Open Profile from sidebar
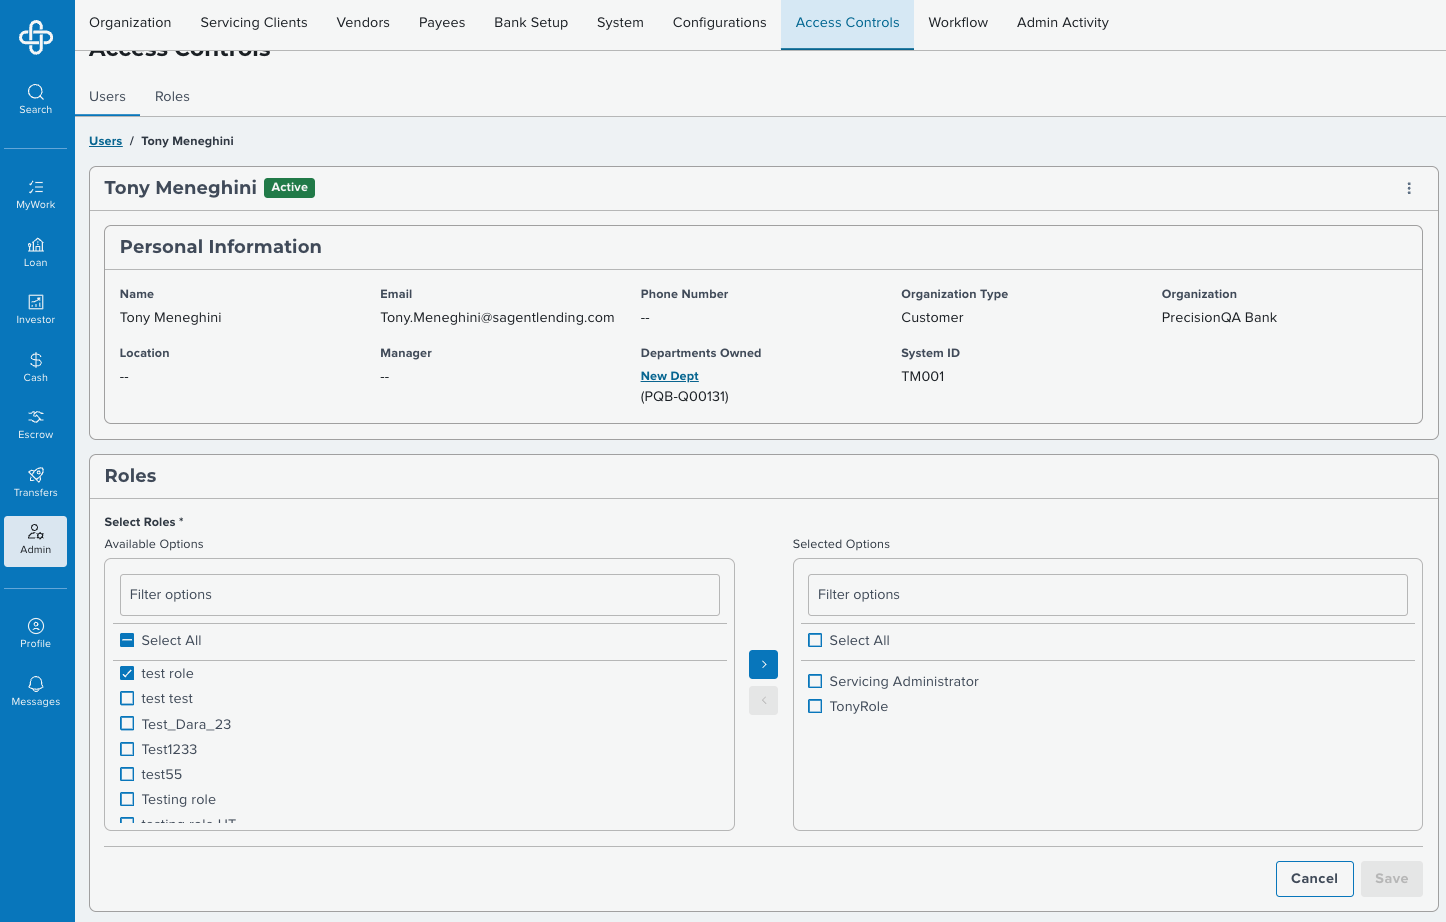1446x922 pixels. tap(36, 633)
